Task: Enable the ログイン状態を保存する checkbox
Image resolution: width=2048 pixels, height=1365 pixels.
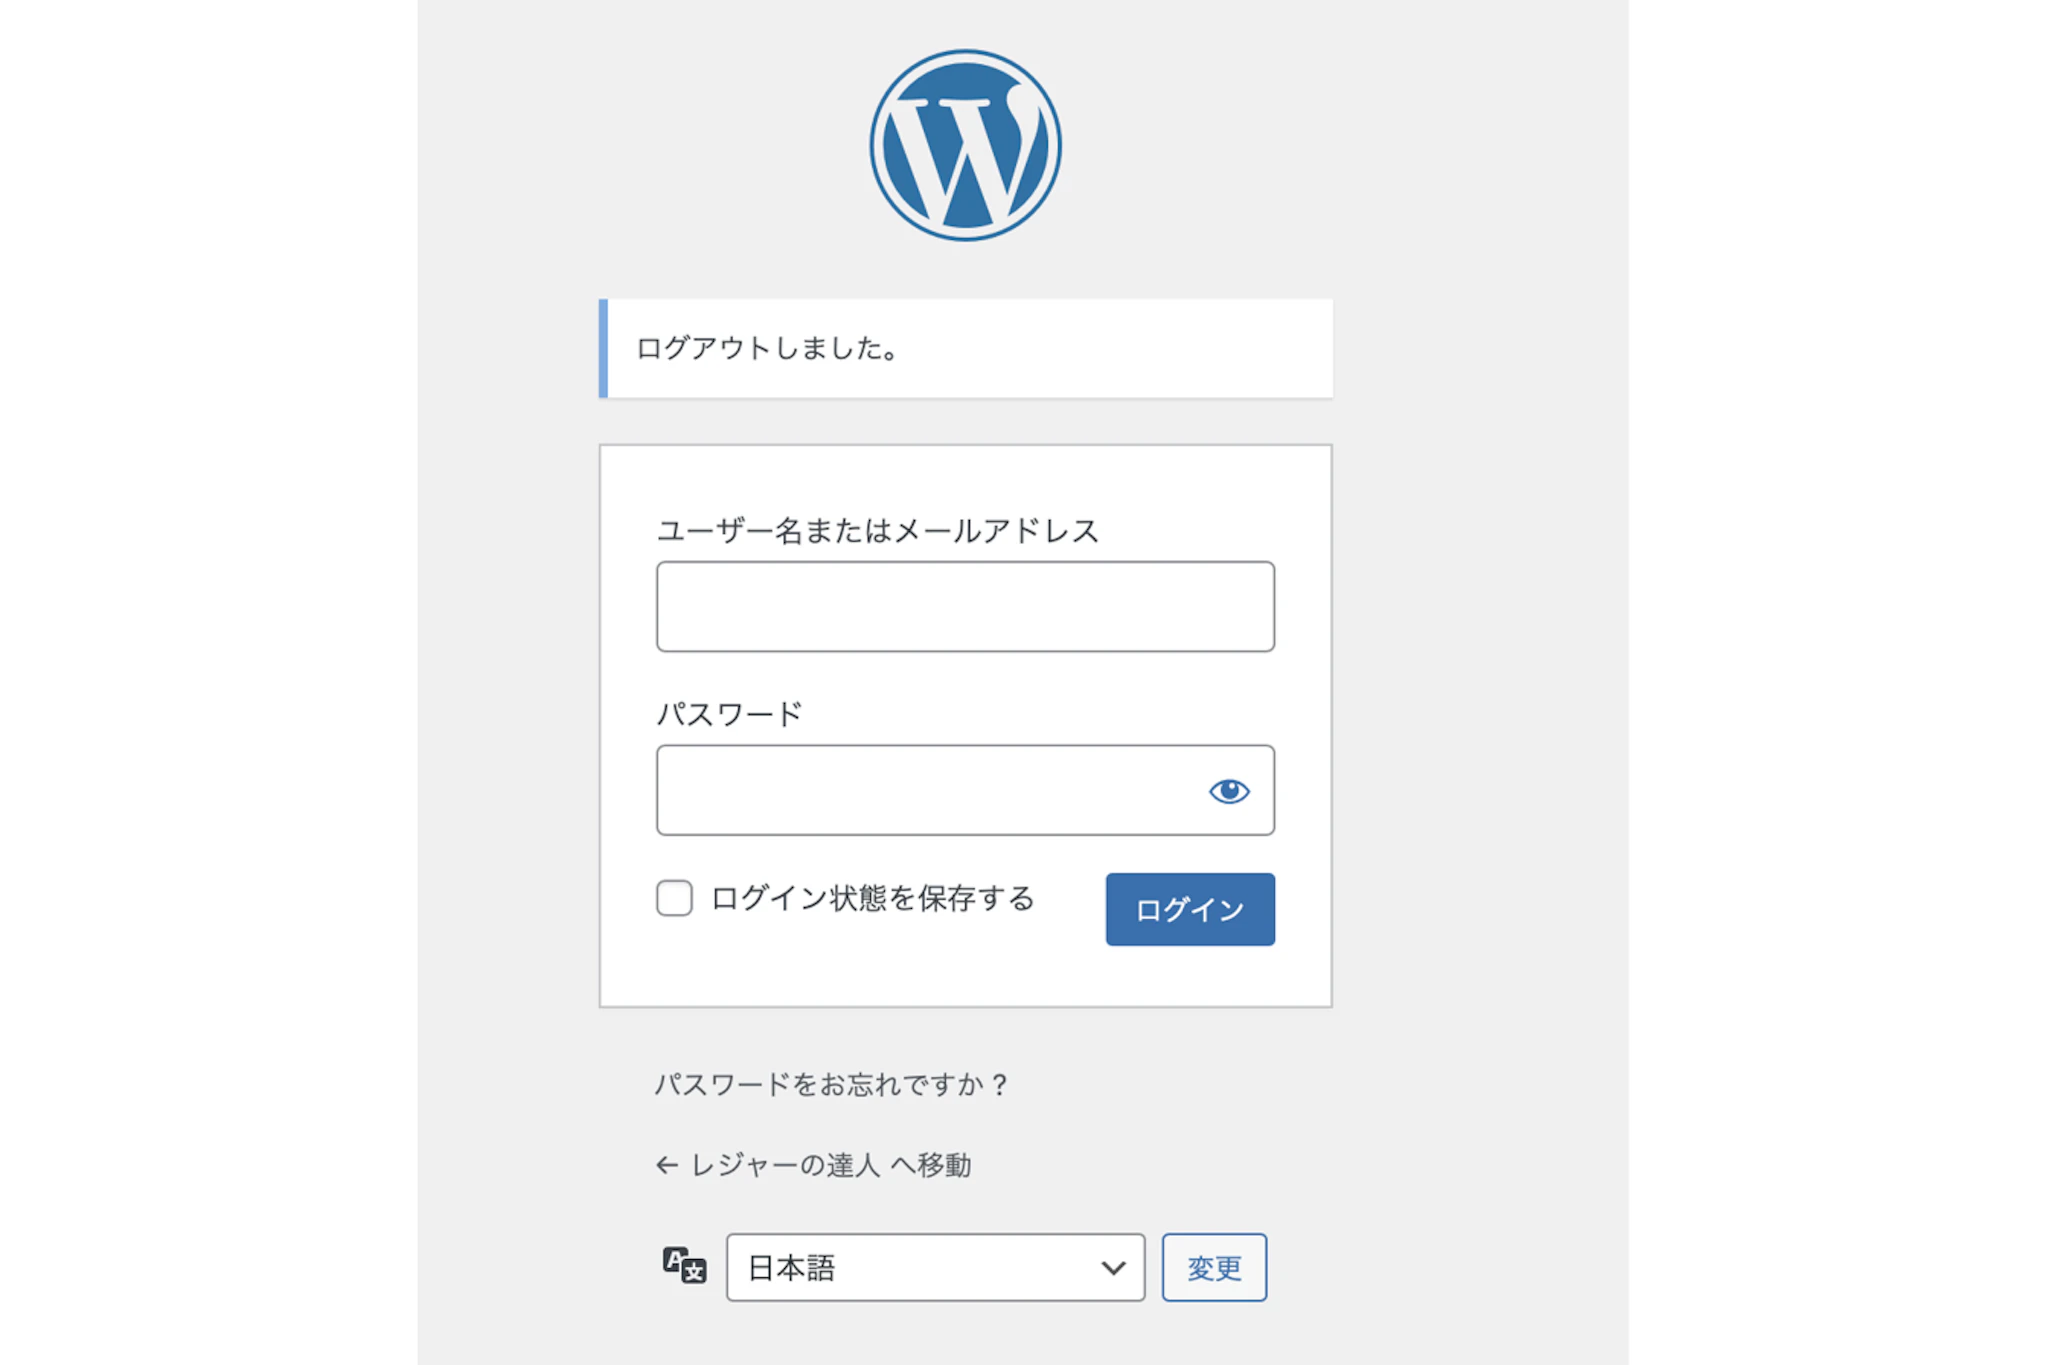Action: click(674, 898)
